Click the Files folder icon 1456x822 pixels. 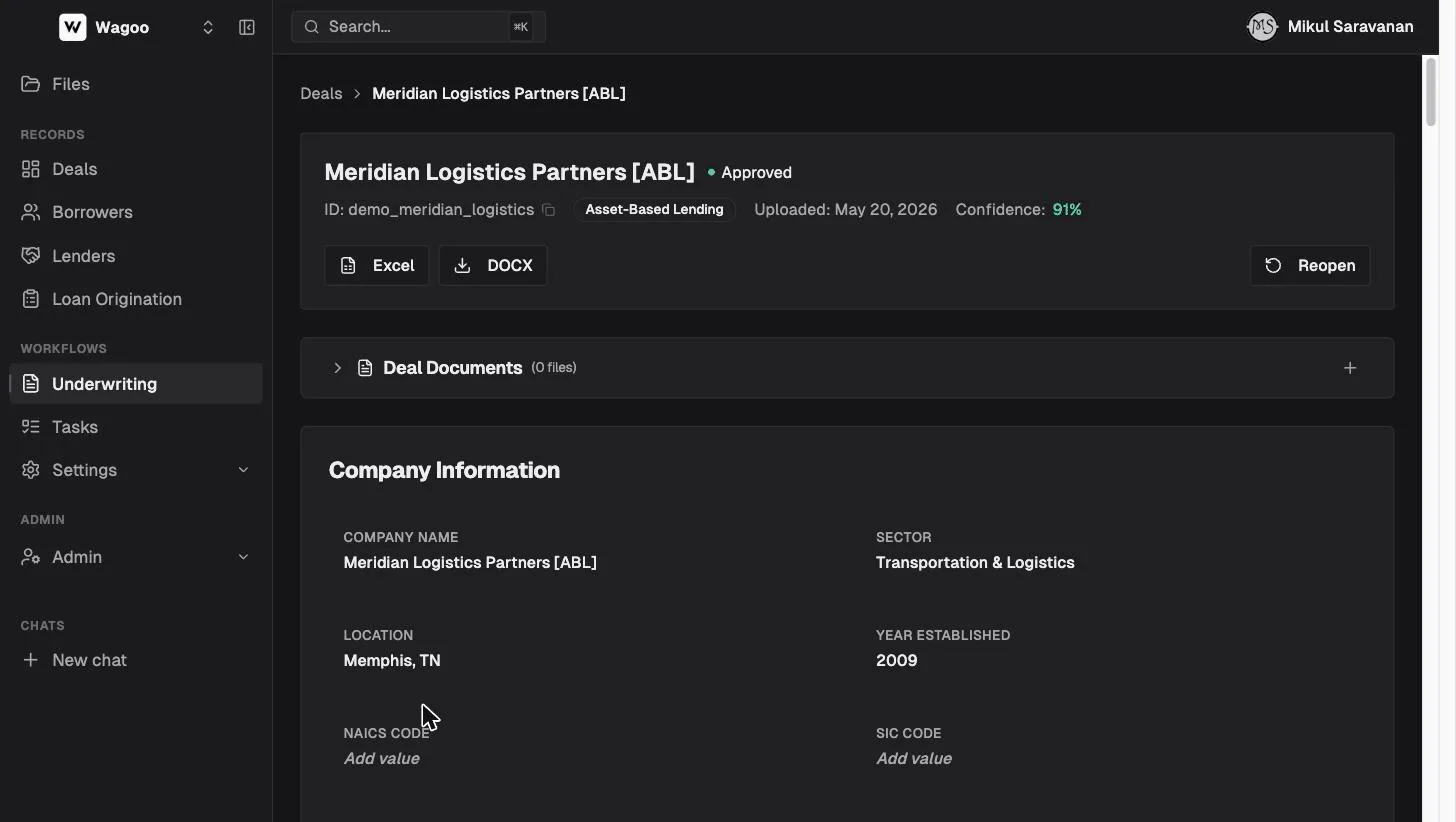[31, 84]
